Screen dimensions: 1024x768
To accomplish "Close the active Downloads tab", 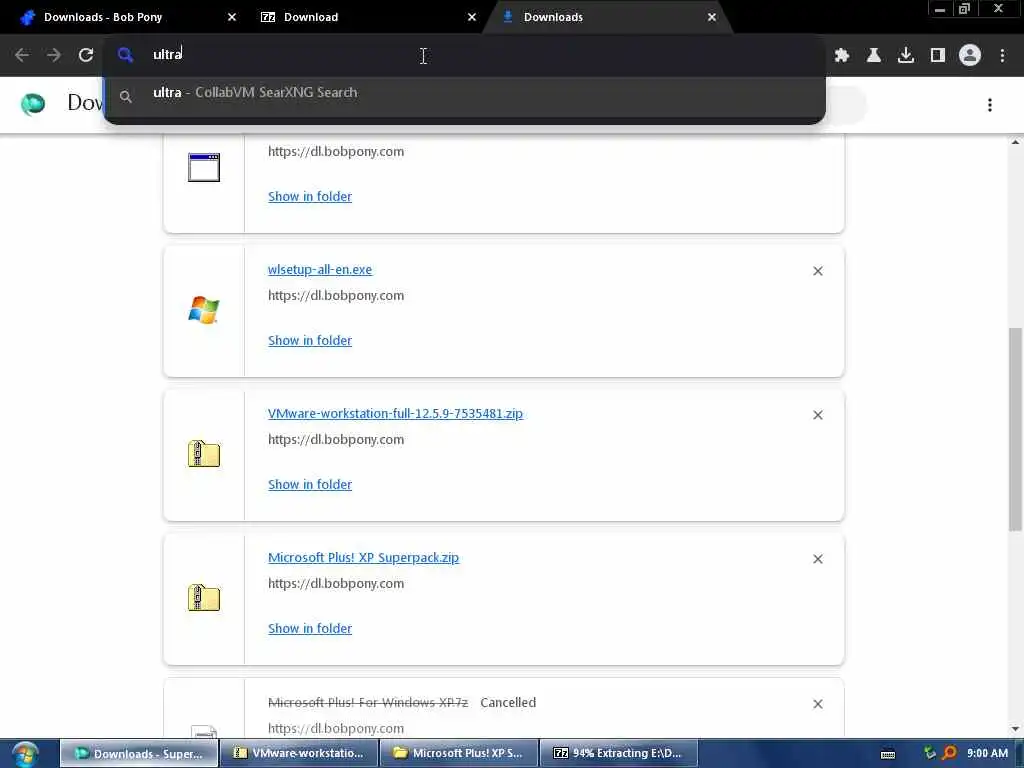I will 712,18.
